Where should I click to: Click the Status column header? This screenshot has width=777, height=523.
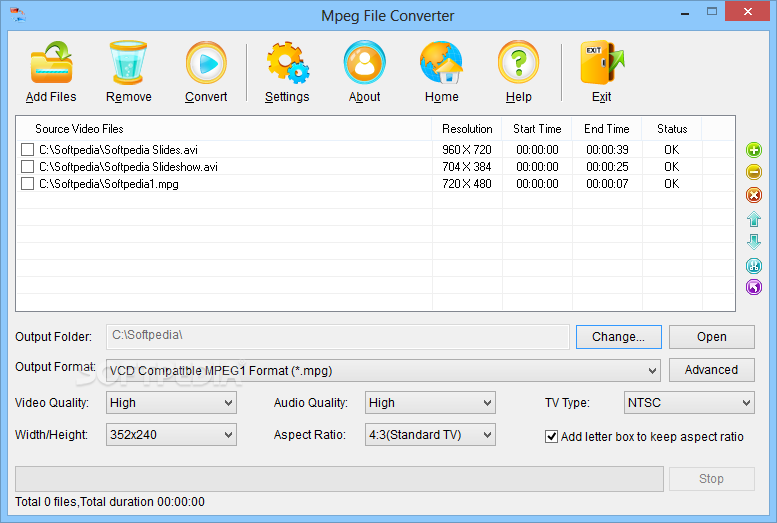pyautogui.click(x=672, y=129)
